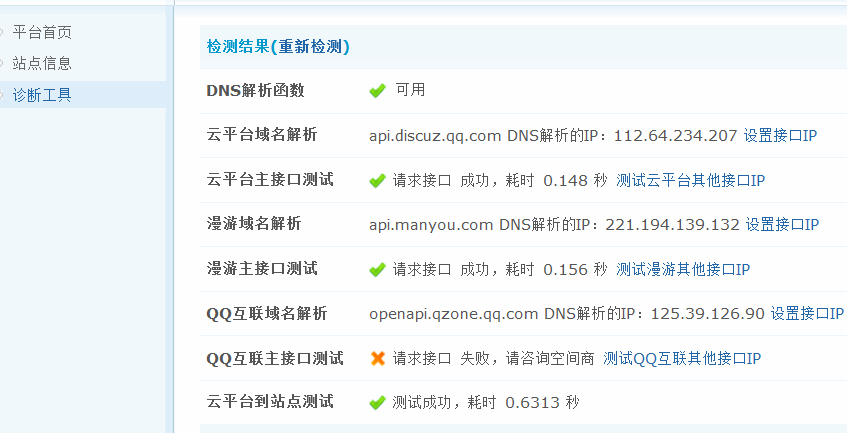Open 设置接口IP for api.discuz.qq.com
The width and height of the screenshot is (847, 433).
[x=780, y=135]
